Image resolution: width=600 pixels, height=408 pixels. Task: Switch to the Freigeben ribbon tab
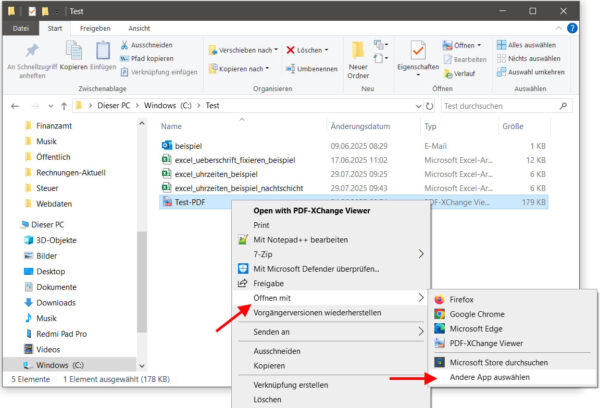coord(95,28)
